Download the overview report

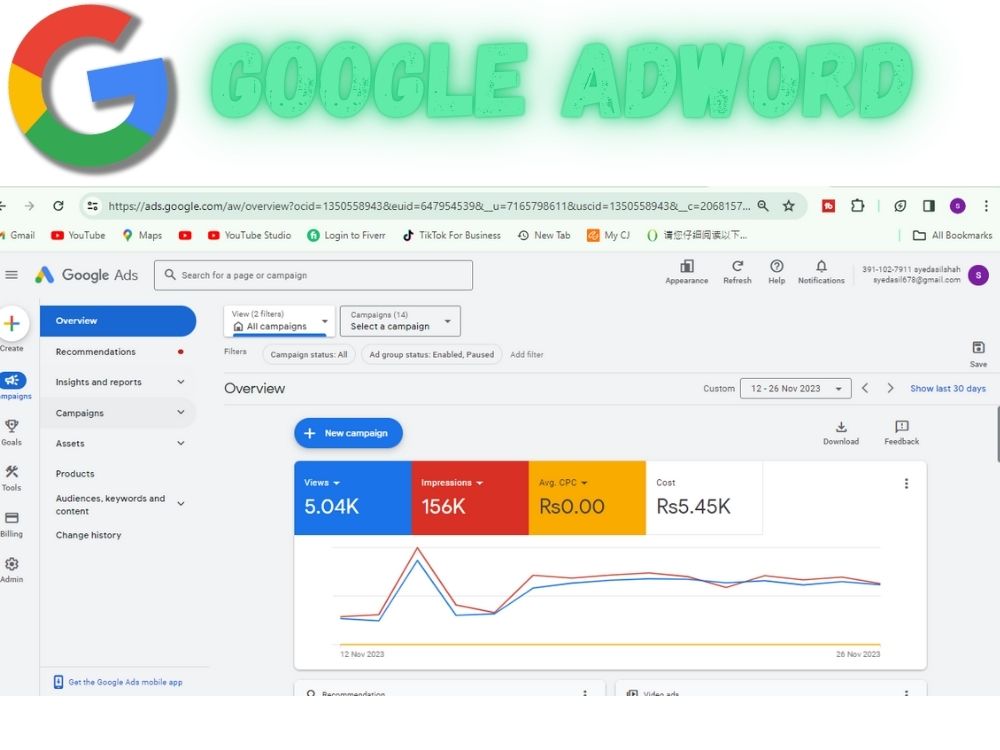tap(841, 432)
